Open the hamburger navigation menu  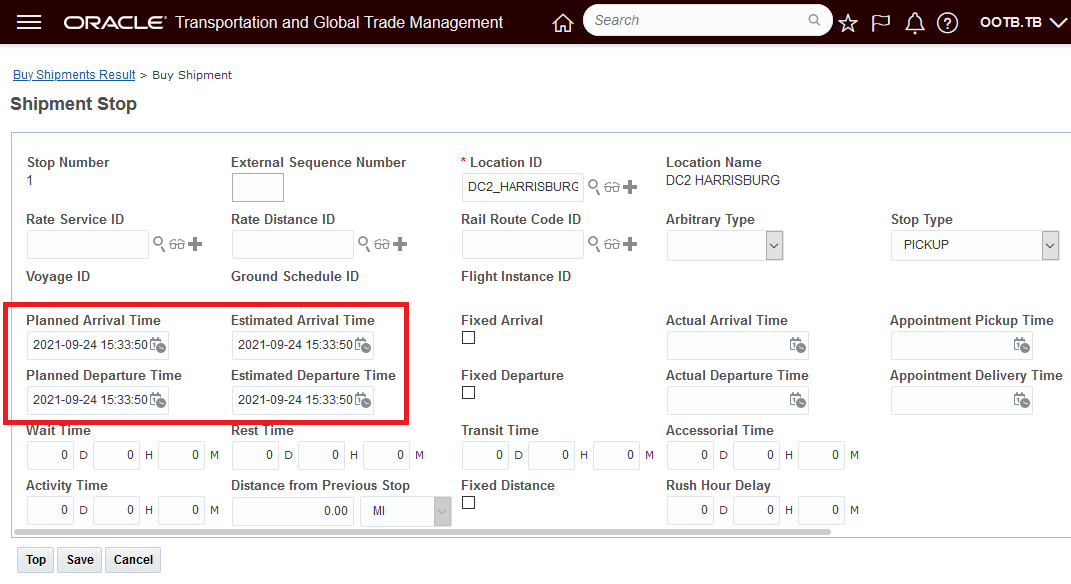(x=29, y=22)
